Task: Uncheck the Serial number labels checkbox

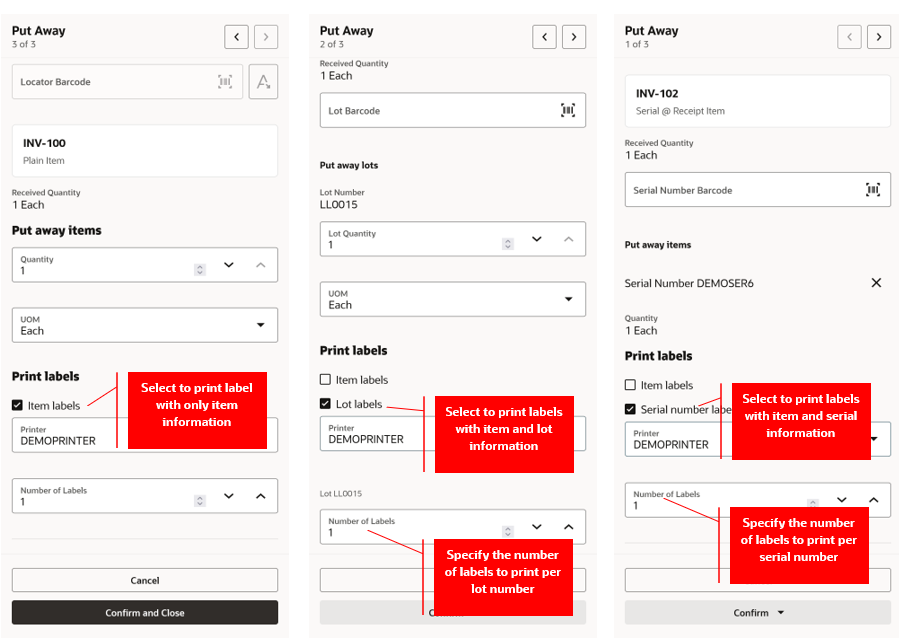Action: click(x=629, y=409)
